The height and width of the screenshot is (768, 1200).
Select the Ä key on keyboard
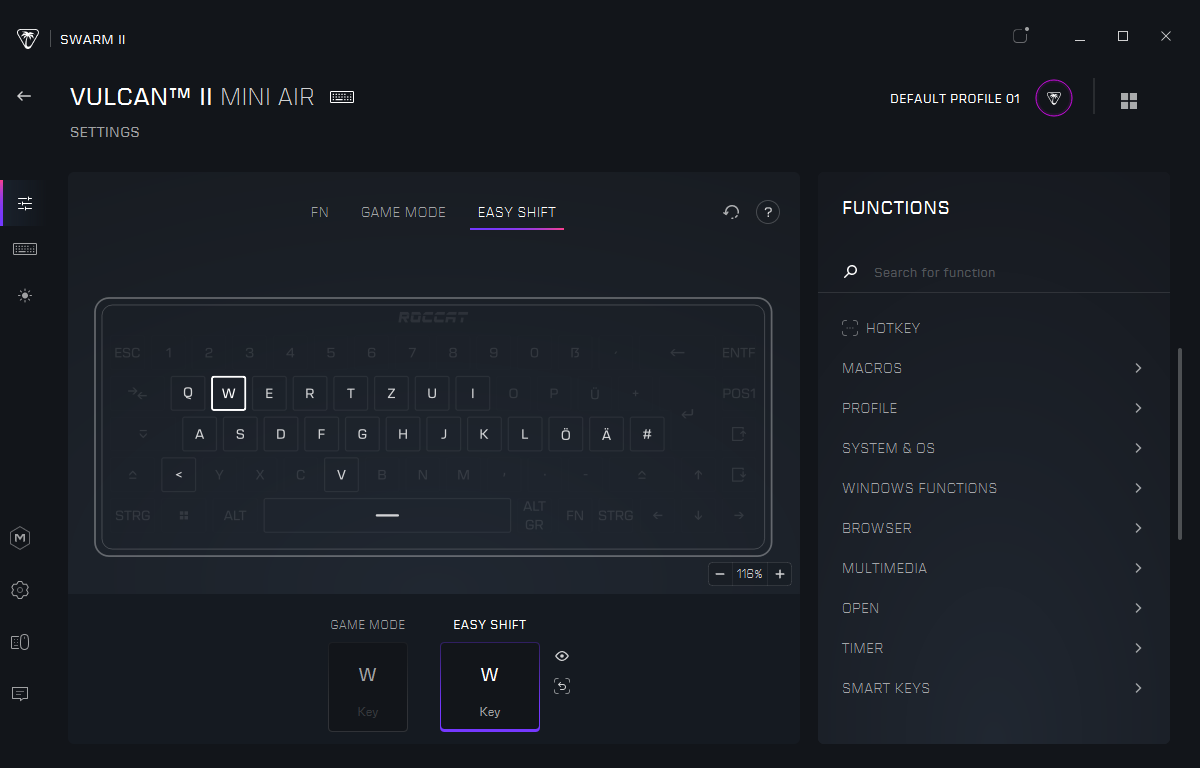point(606,434)
